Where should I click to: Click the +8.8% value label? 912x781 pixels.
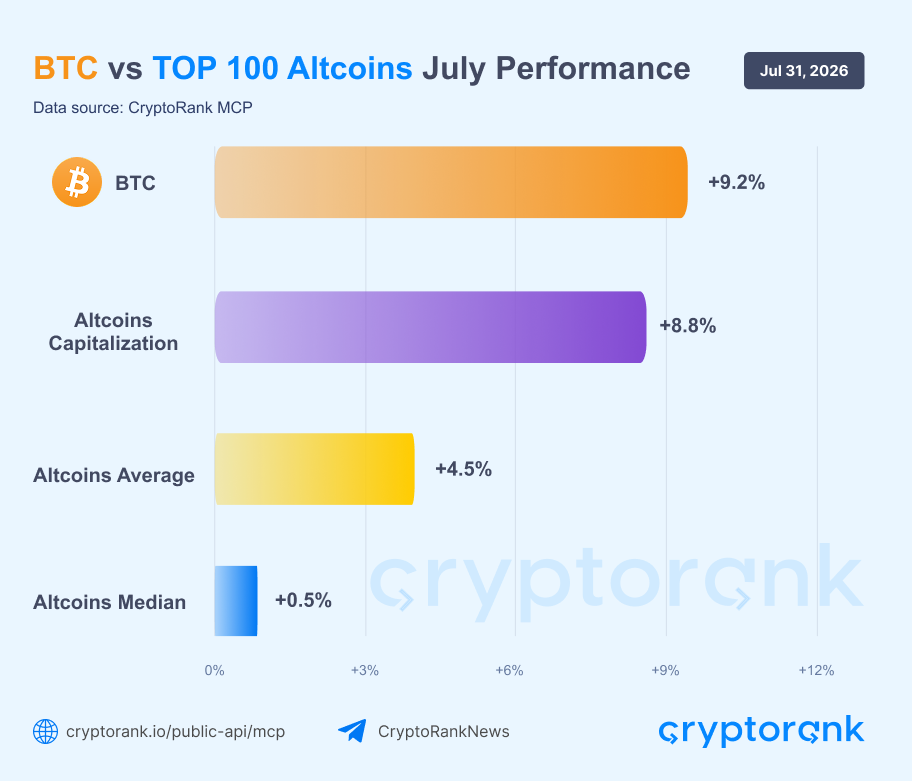tap(687, 326)
